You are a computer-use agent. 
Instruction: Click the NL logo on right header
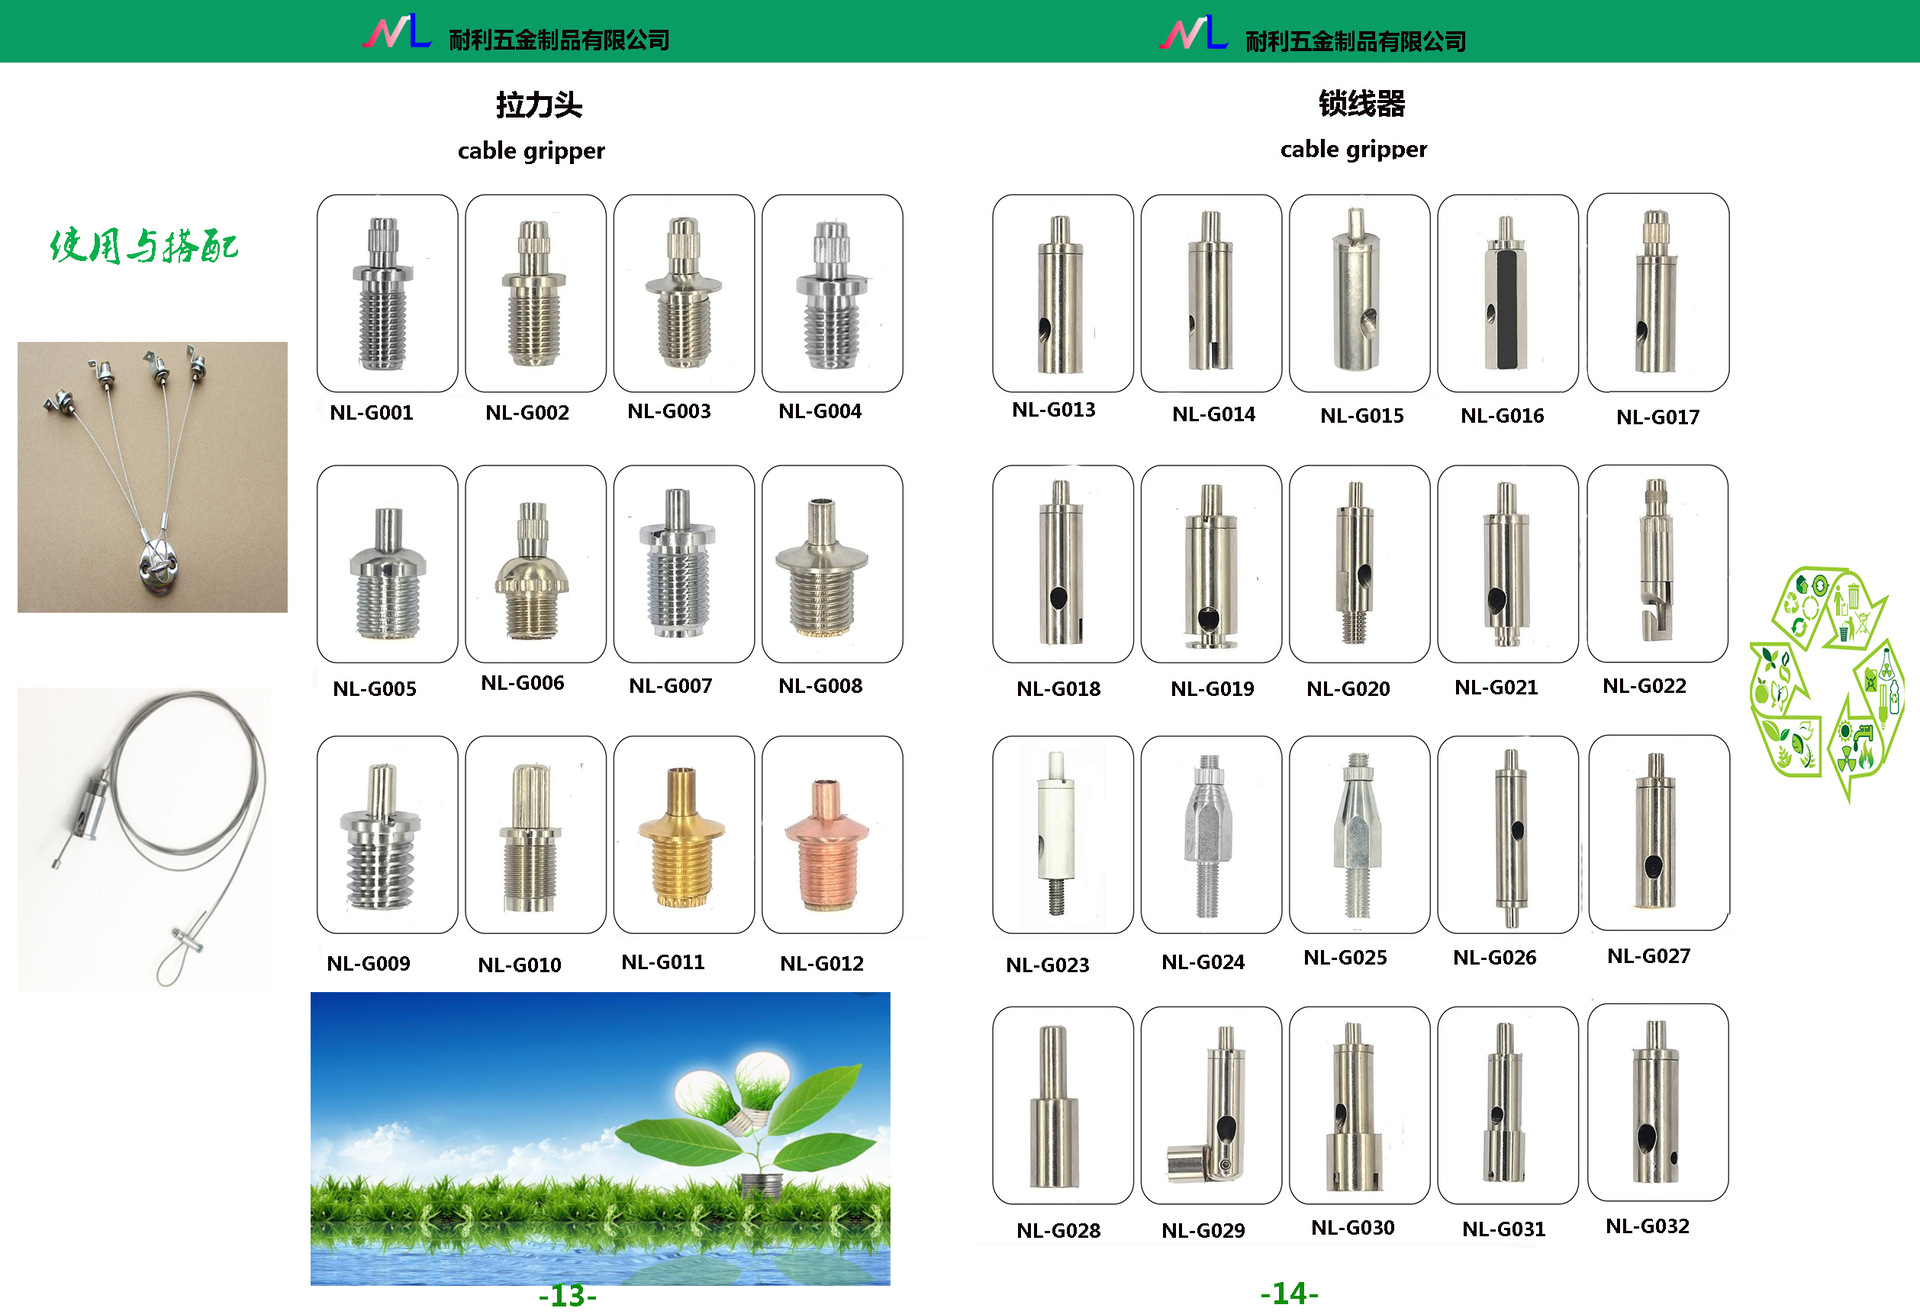(x=1193, y=33)
